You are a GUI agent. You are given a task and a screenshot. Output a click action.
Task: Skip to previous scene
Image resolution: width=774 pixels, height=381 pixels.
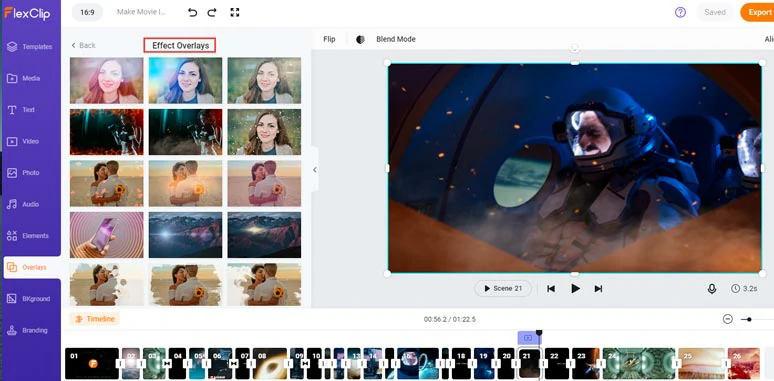click(x=551, y=289)
